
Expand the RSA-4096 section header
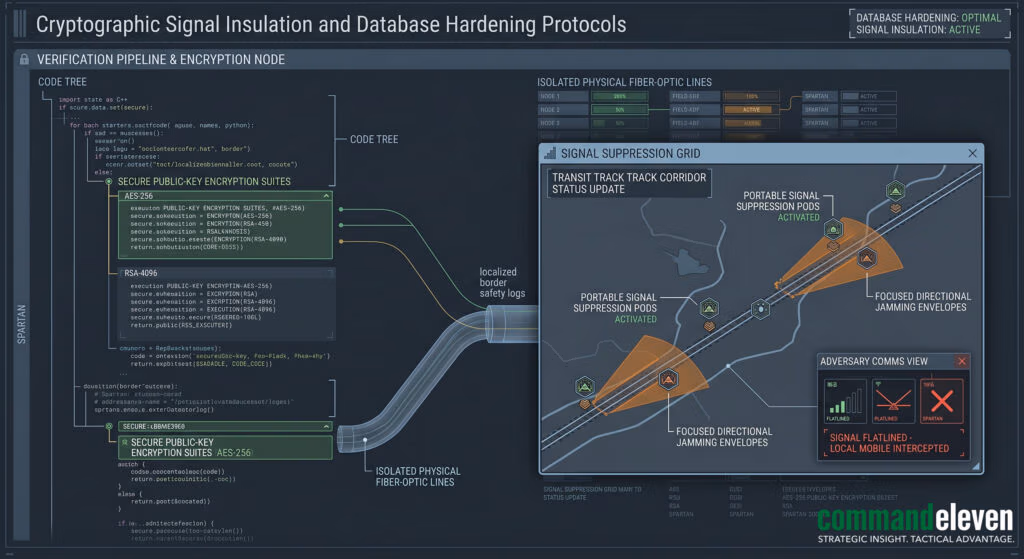[226, 273]
